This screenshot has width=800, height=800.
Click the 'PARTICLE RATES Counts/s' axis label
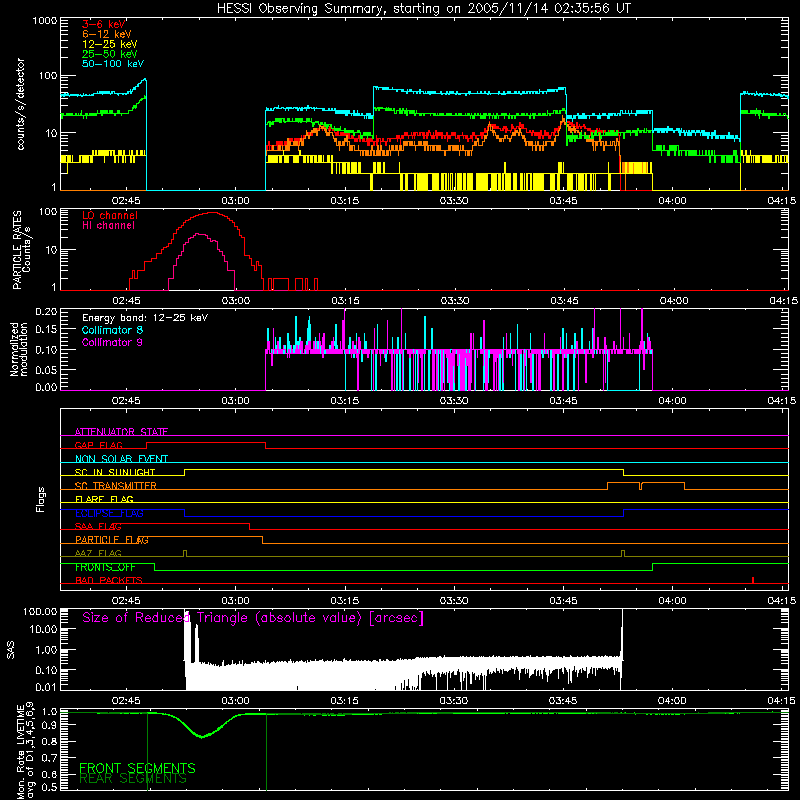[x=21, y=250]
